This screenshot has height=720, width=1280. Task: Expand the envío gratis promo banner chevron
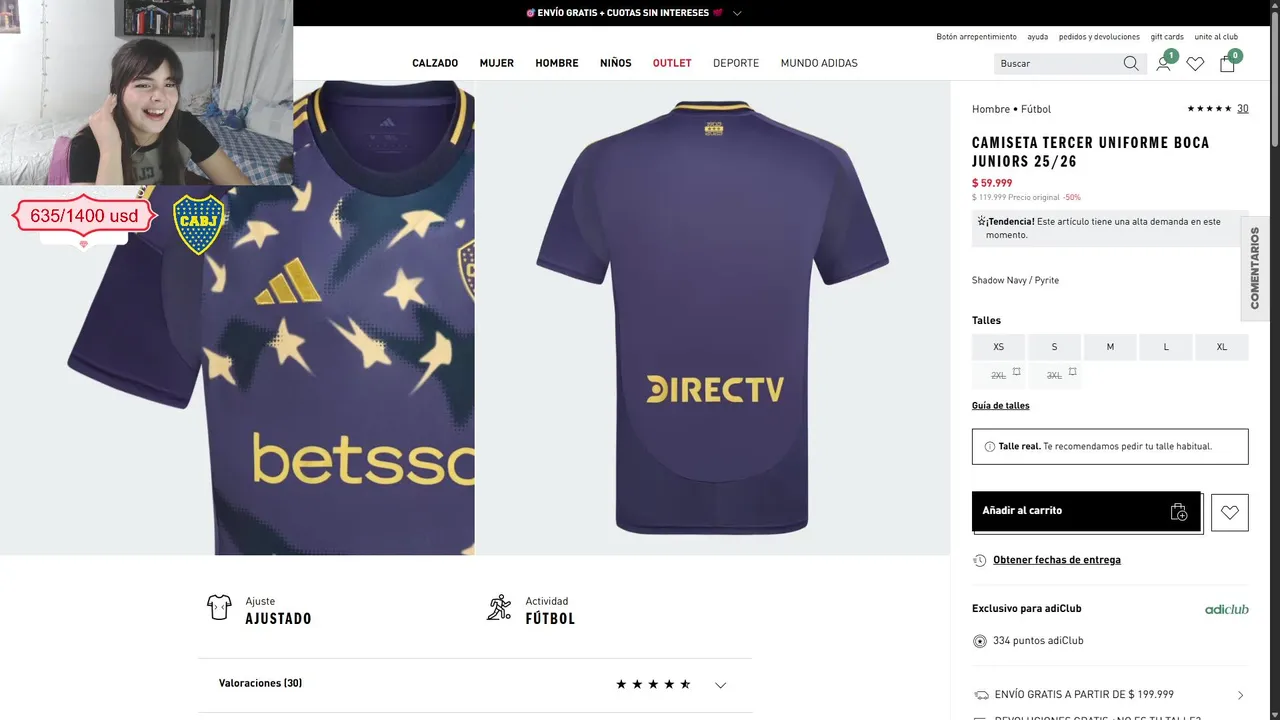737,13
